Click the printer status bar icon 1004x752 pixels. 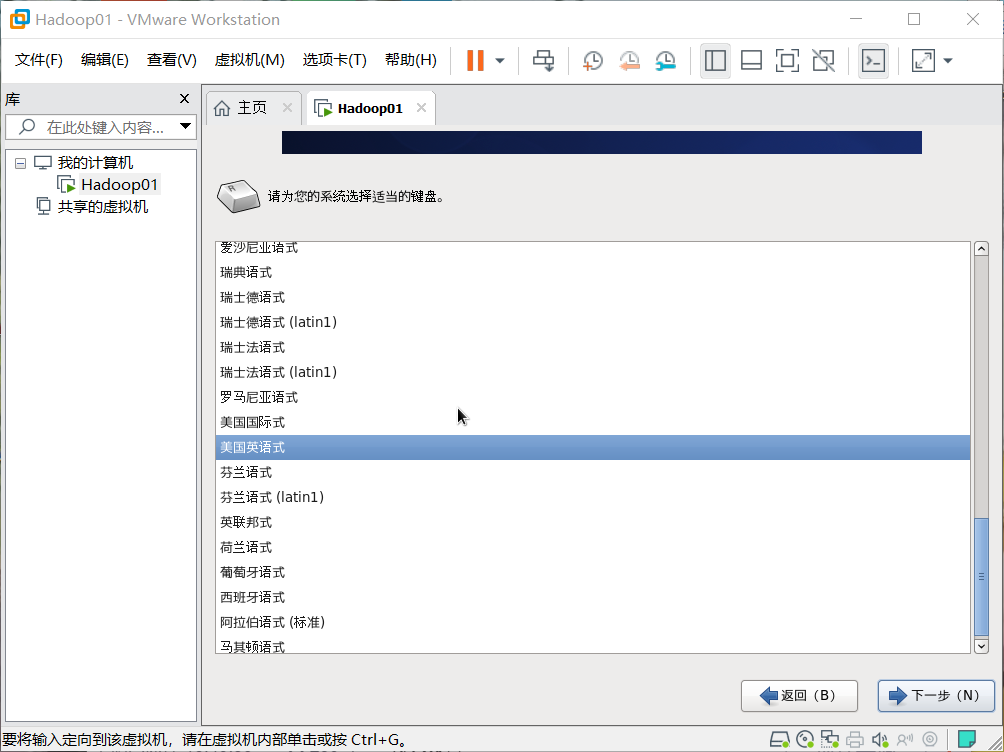[855, 740]
